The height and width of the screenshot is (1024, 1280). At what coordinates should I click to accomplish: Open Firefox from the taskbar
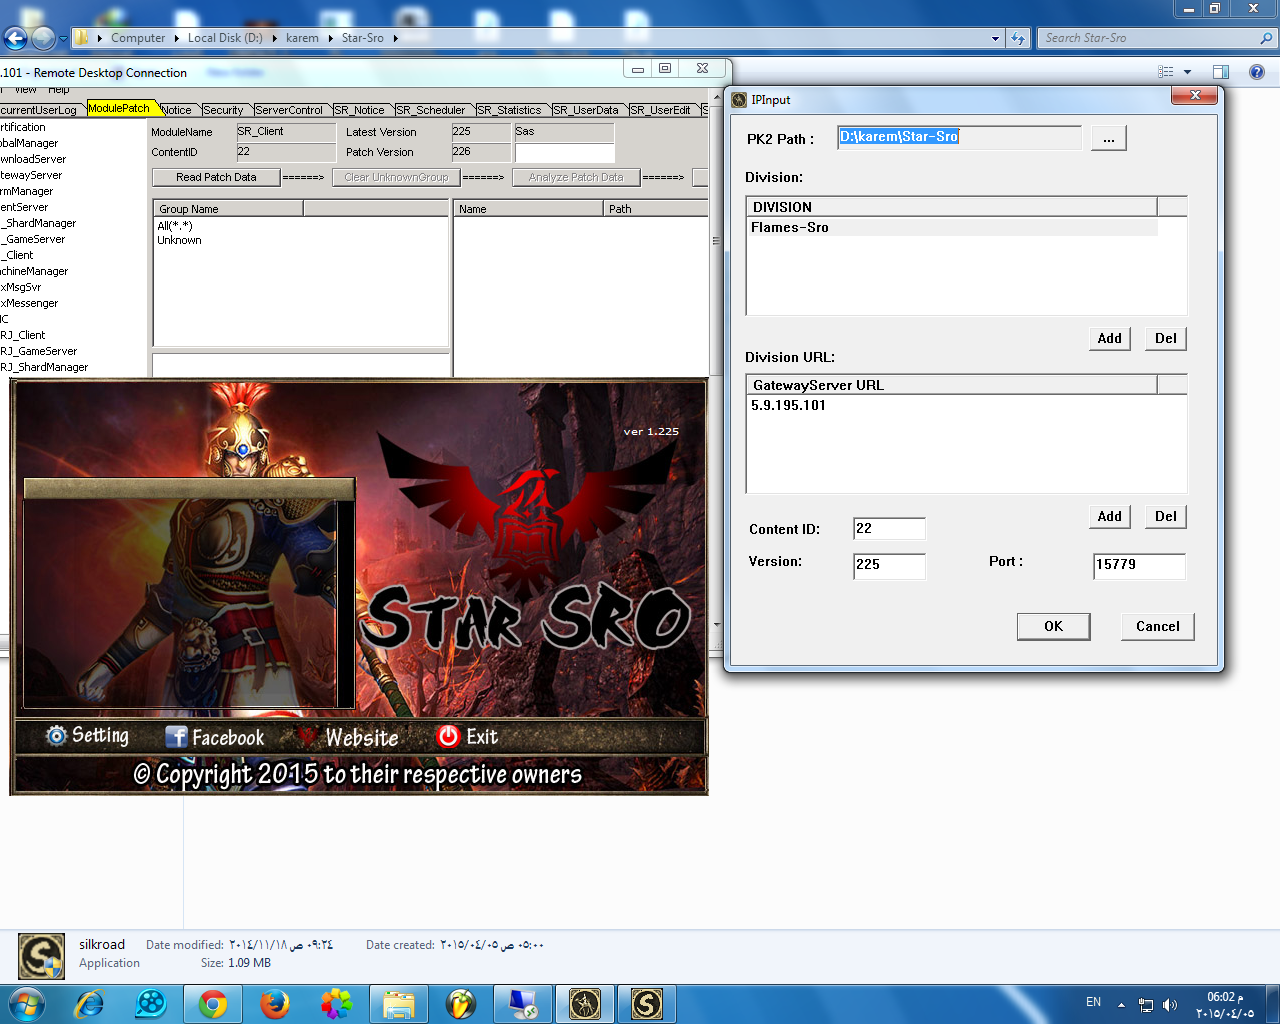tap(275, 1003)
